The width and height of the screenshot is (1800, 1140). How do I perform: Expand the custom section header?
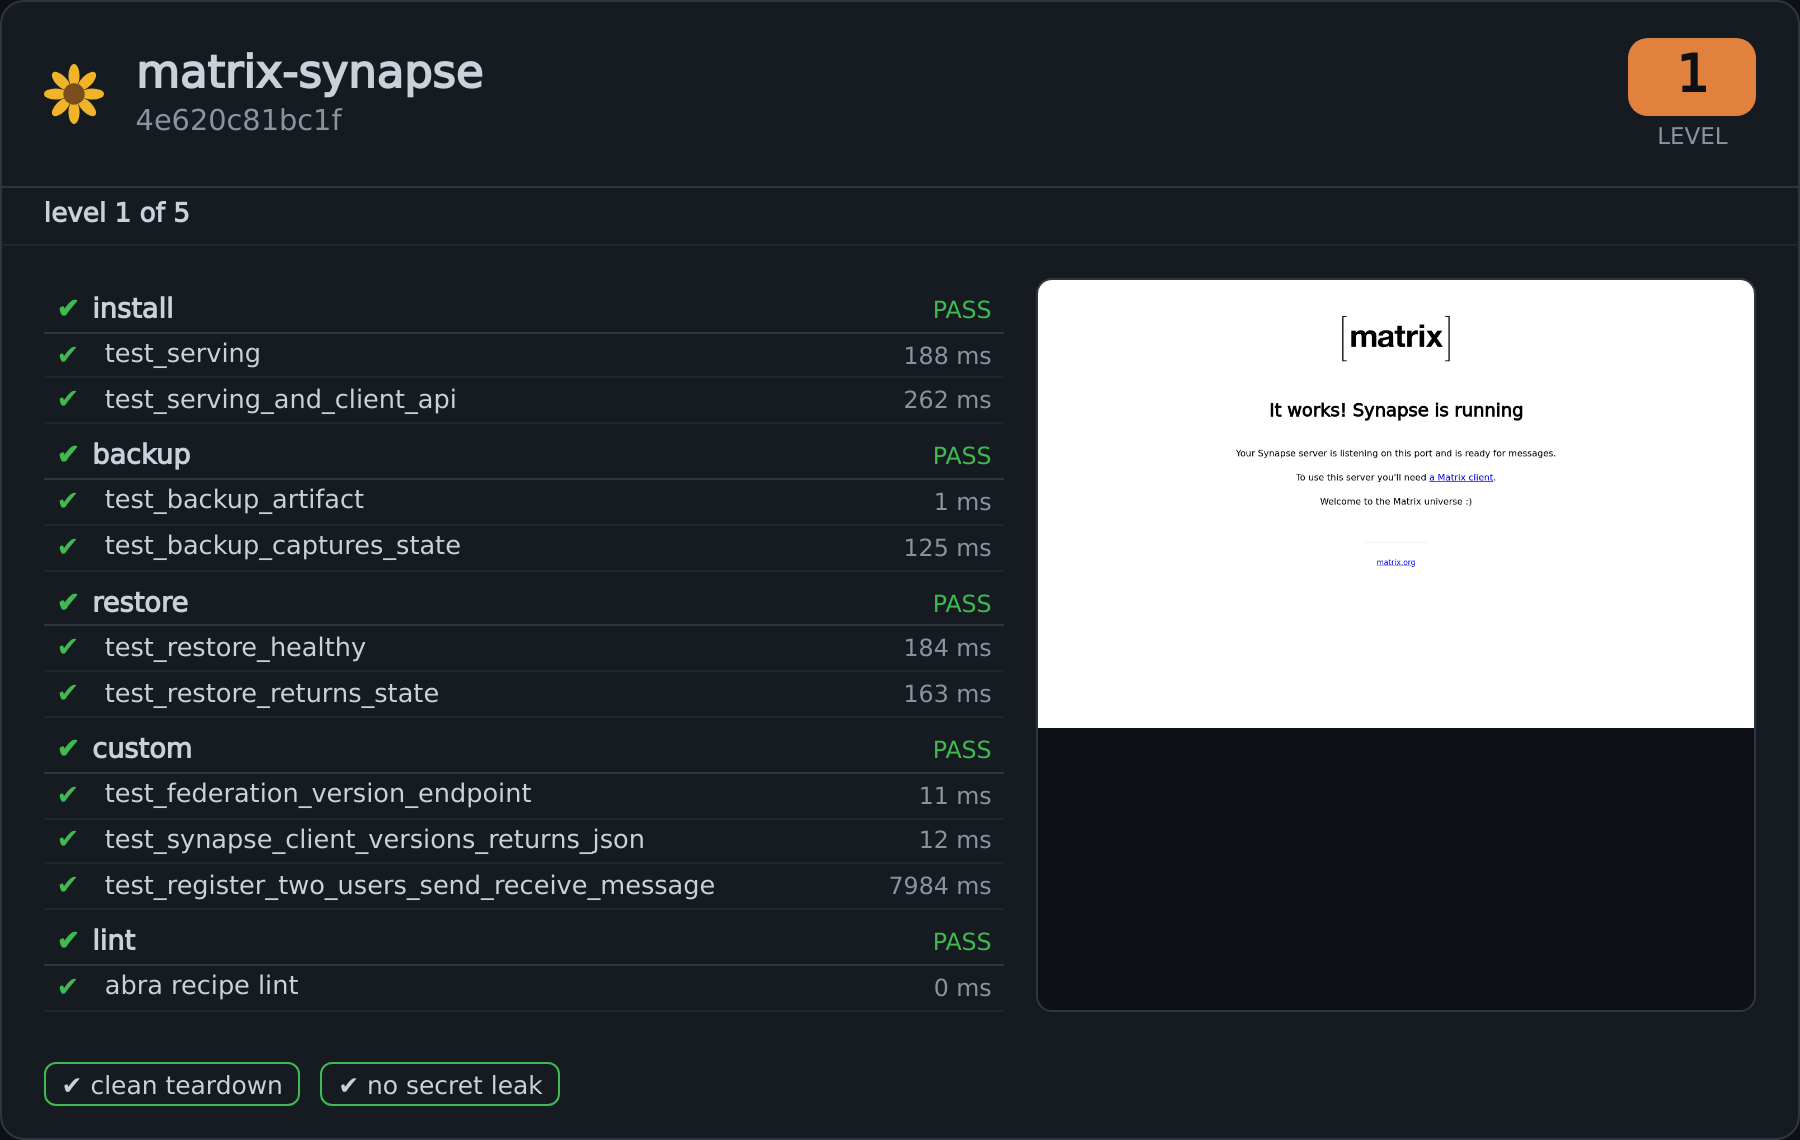524,748
